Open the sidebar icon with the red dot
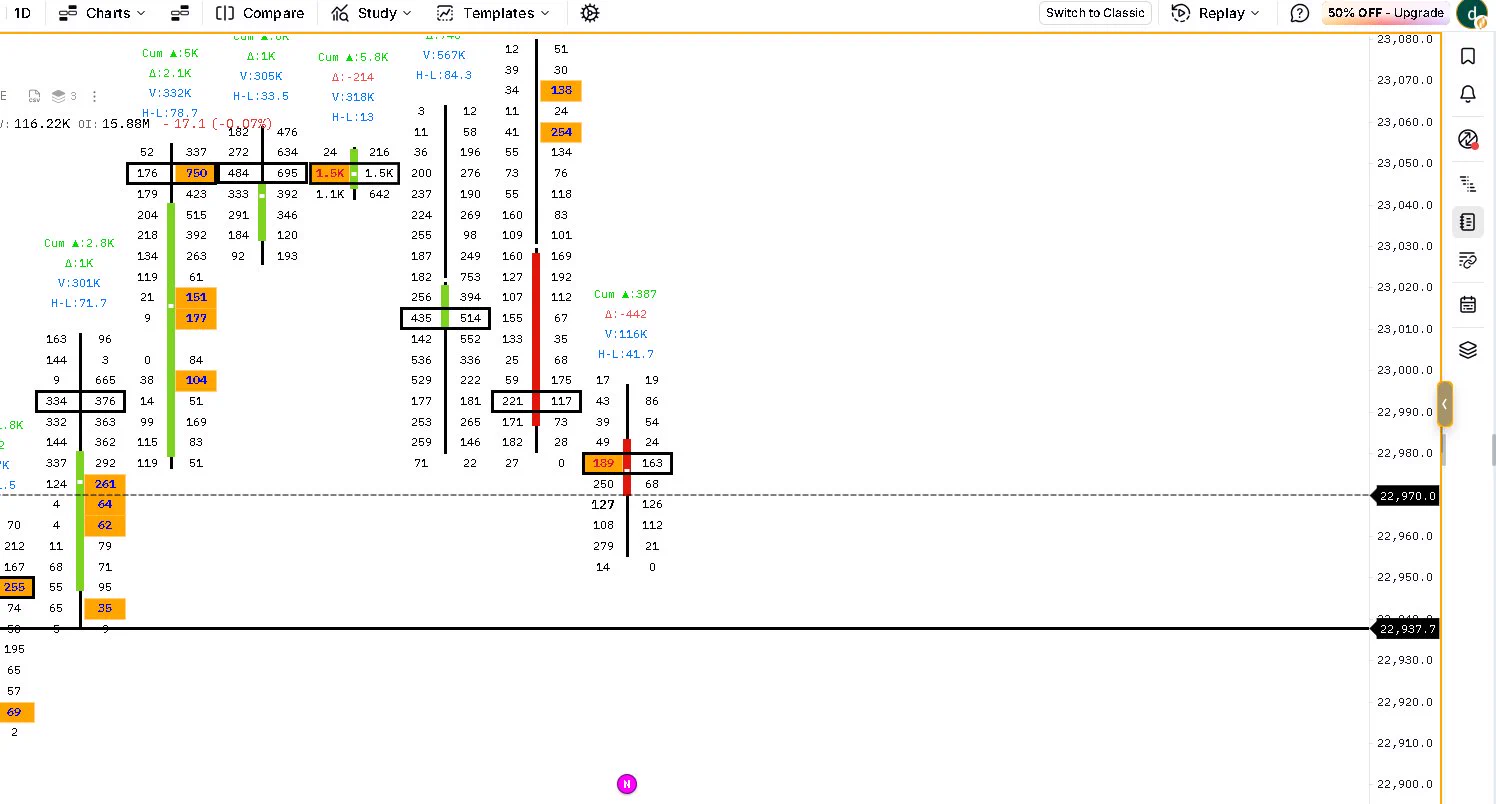Image resolution: width=1496 pixels, height=804 pixels. pyautogui.click(x=1468, y=139)
